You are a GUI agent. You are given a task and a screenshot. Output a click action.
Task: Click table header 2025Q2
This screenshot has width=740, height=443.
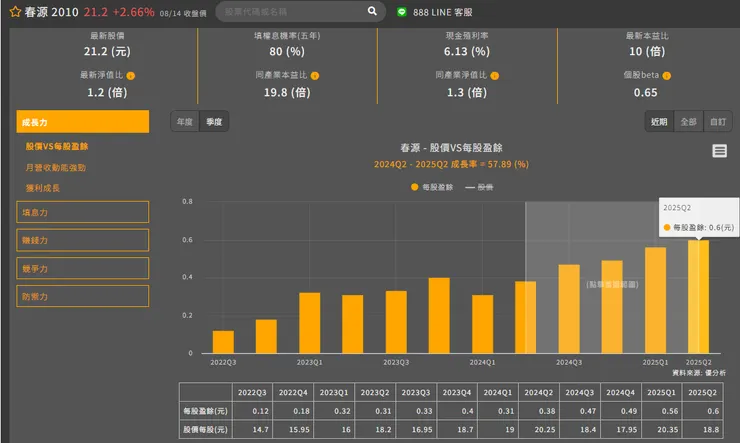(702, 393)
